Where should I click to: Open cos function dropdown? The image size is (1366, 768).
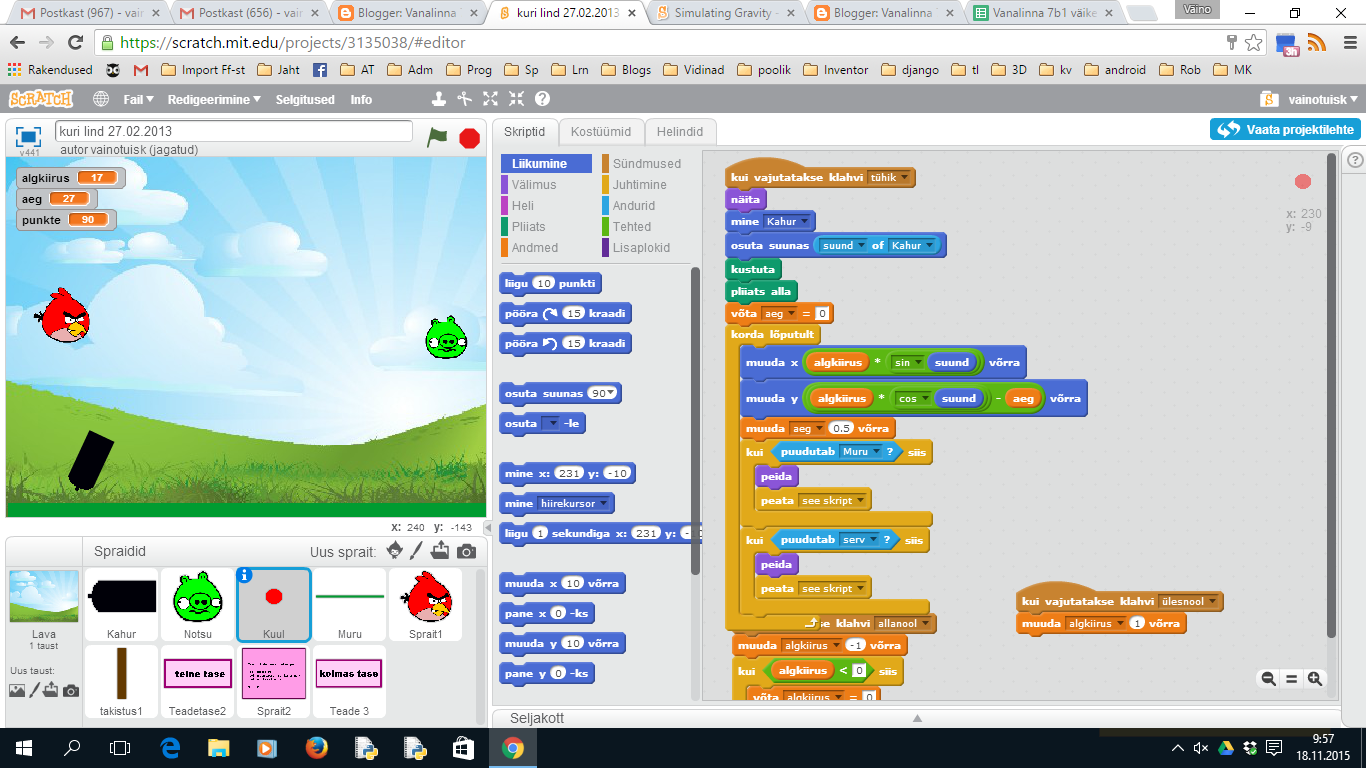coord(913,399)
